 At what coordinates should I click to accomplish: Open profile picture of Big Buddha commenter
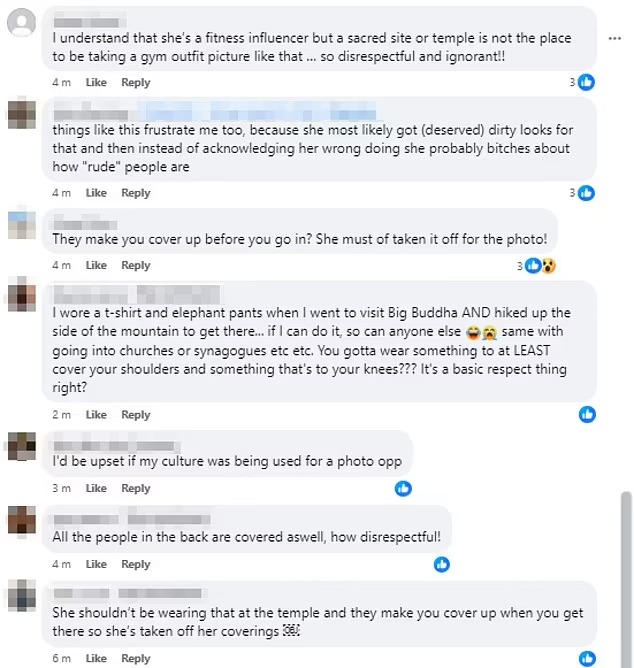click(x=22, y=298)
